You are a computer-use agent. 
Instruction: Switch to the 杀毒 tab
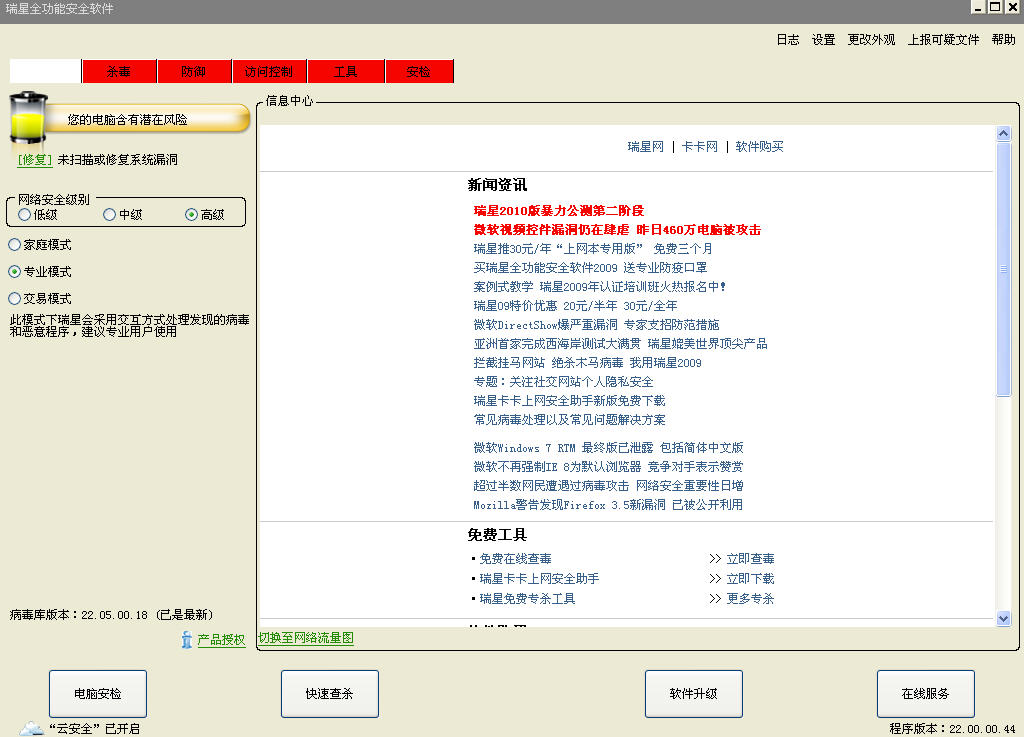point(120,71)
